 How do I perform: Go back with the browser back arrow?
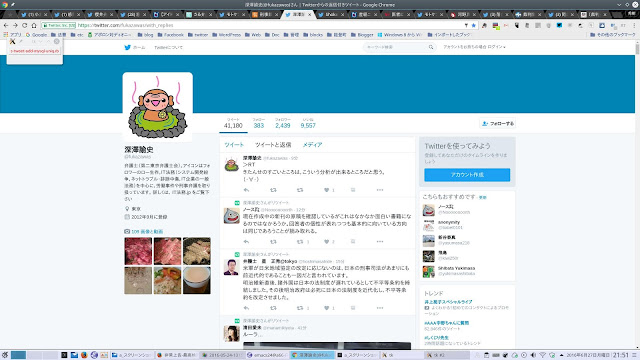pyautogui.click(x=6, y=25)
